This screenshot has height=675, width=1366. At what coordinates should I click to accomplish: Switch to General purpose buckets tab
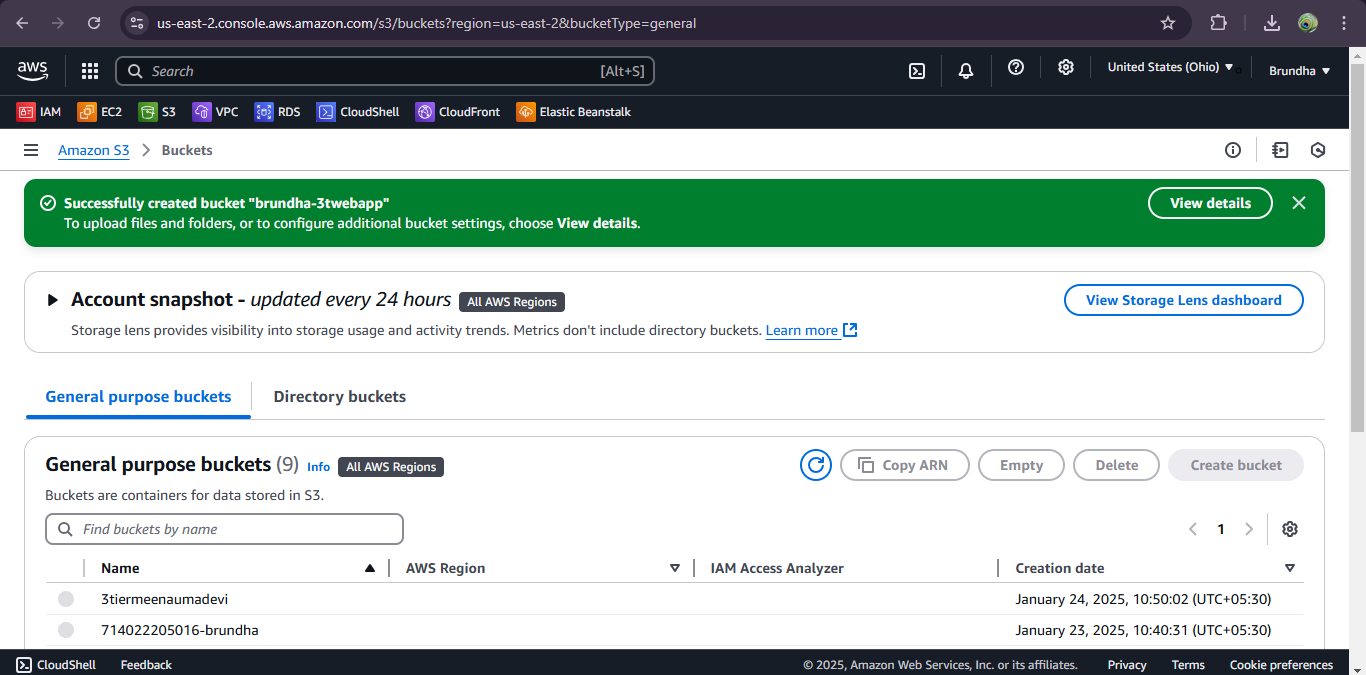[138, 397]
